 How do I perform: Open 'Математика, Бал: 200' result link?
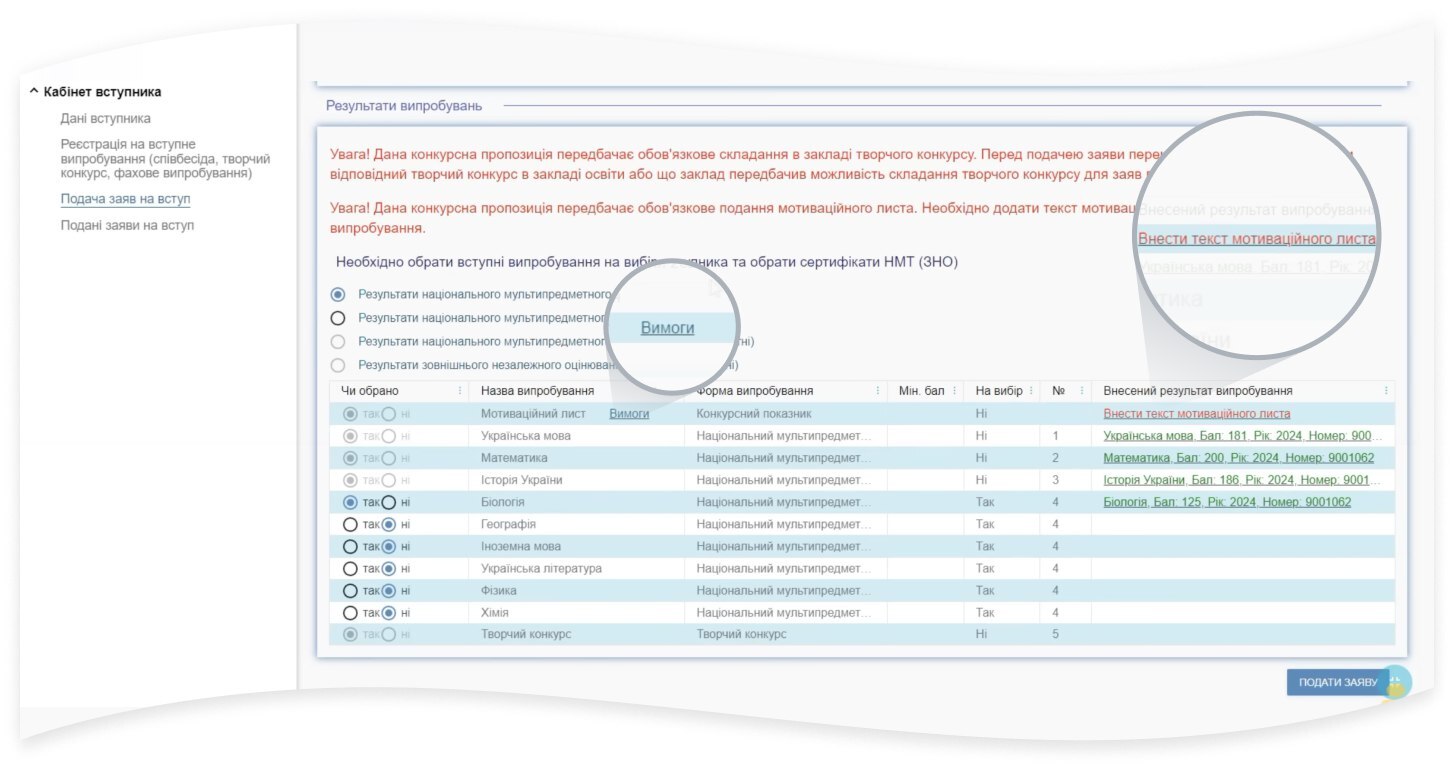coord(1239,458)
